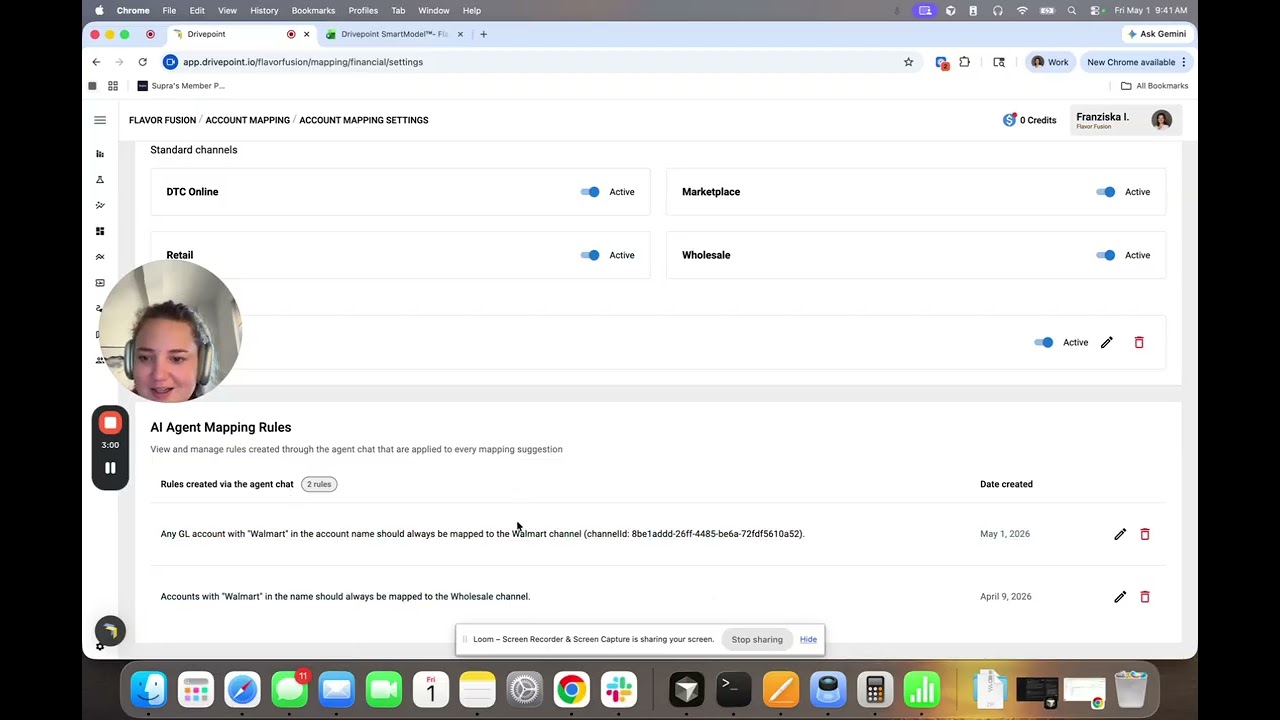Open Terminal from the dock
The image size is (1280, 720).
coord(733,690)
